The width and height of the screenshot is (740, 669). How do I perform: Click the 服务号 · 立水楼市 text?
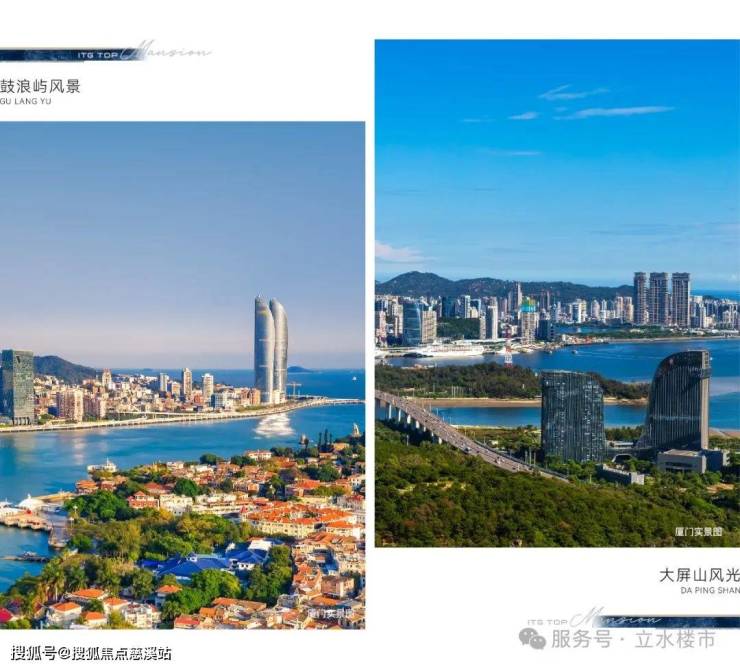pyautogui.click(x=633, y=640)
